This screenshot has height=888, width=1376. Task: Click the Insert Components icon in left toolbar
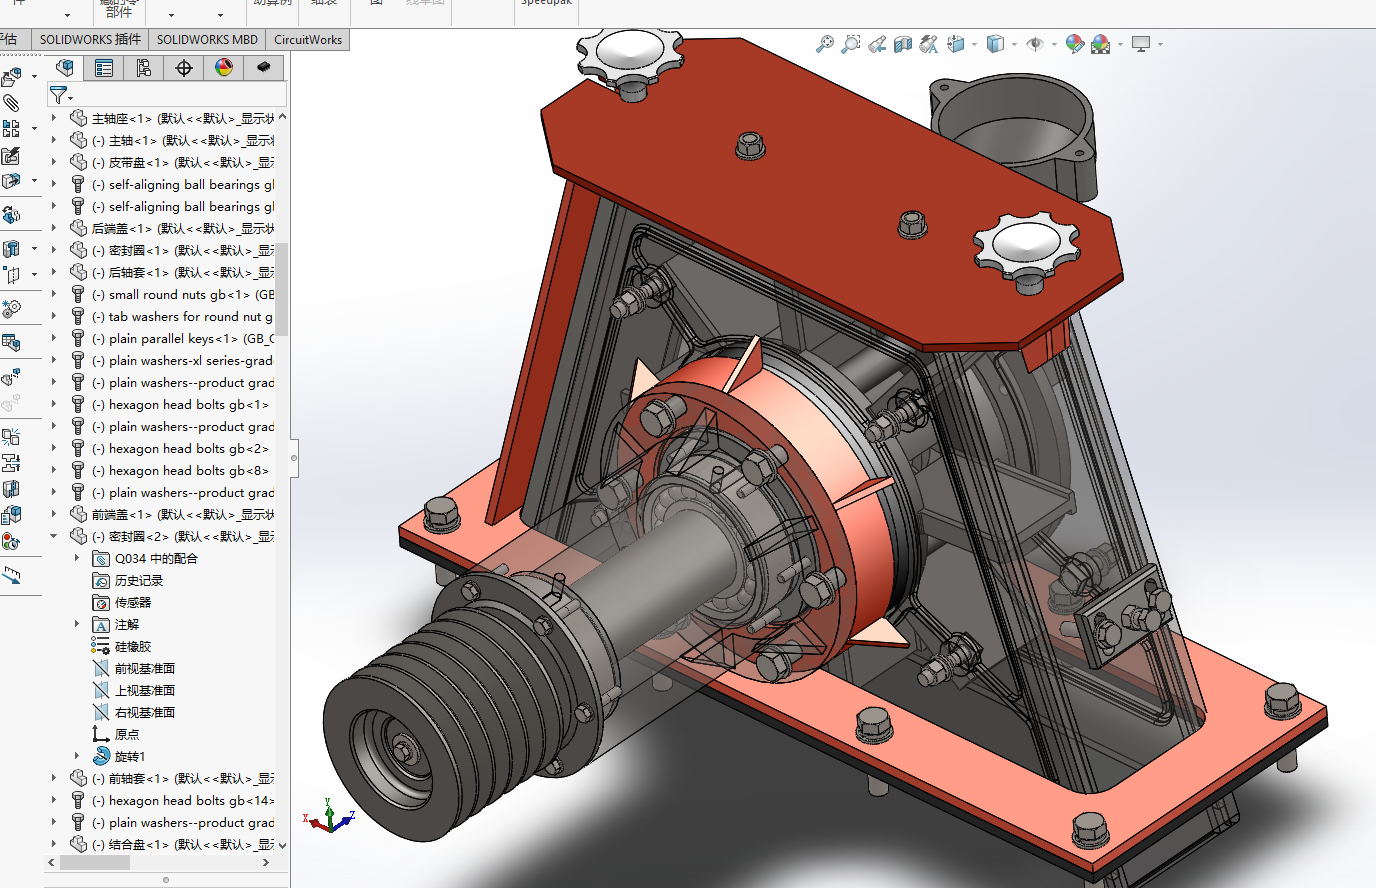pyautogui.click(x=11, y=77)
